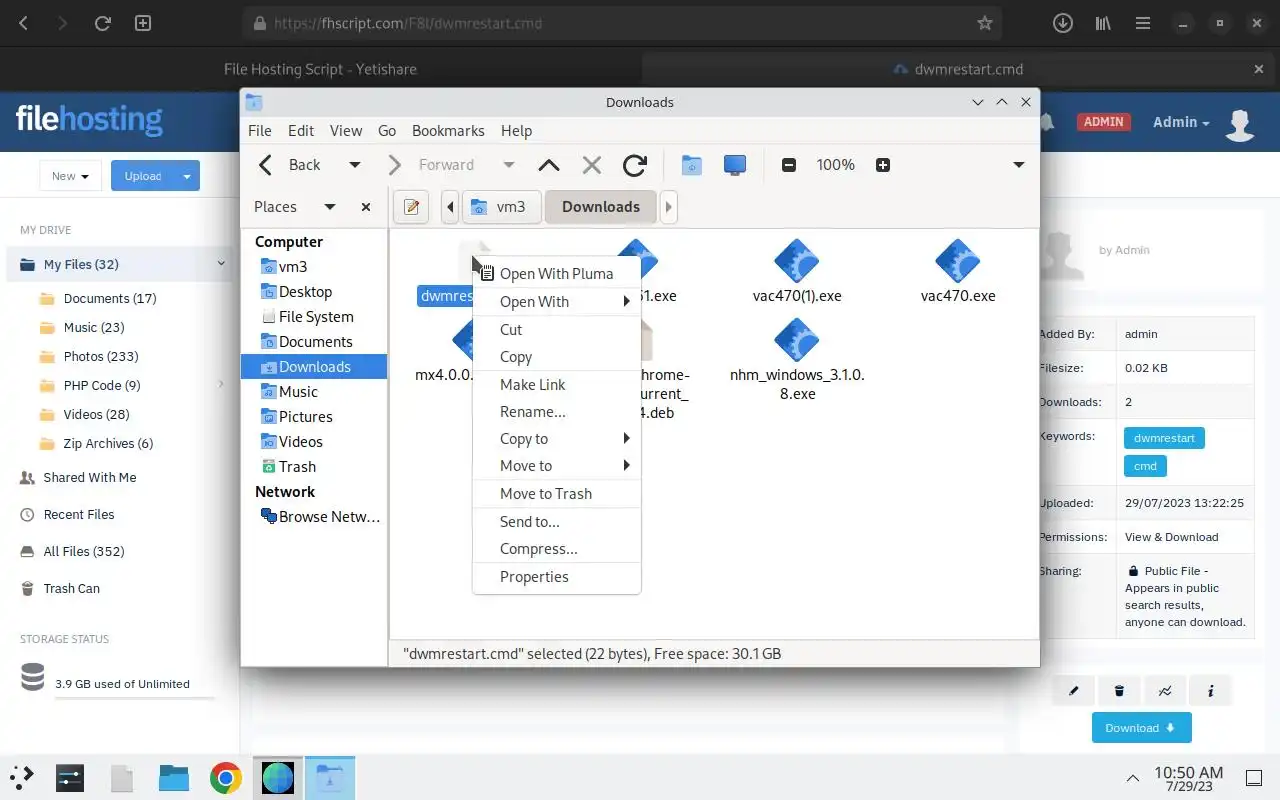The width and height of the screenshot is (1280, 800).
Task: Click the info file action icon
Action: click(1211, 691)
